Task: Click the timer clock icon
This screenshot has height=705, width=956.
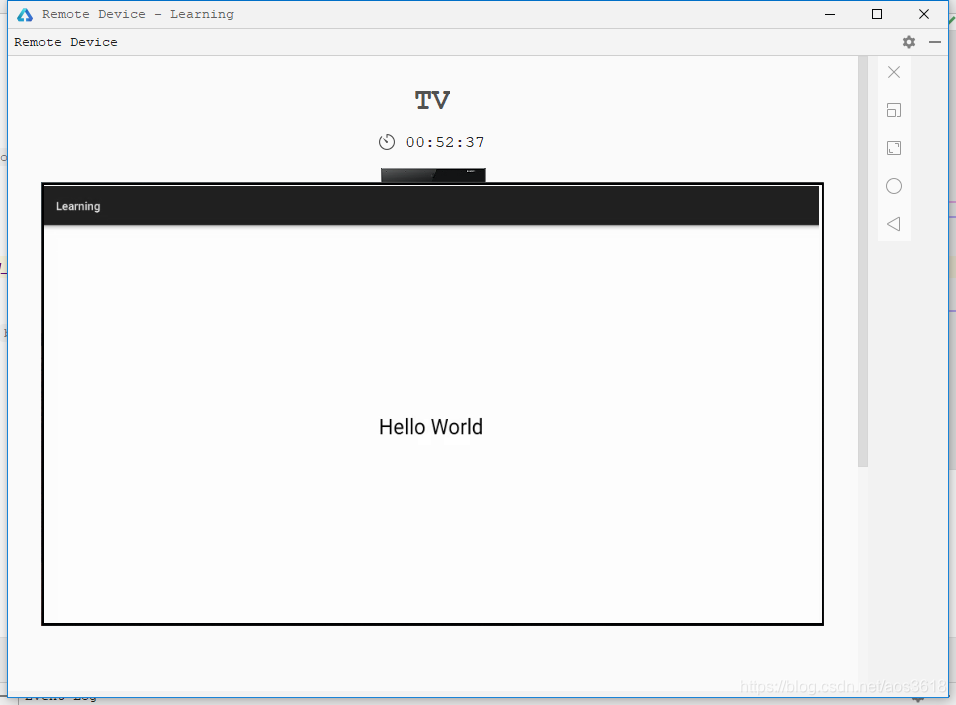Action: [387, 142]
